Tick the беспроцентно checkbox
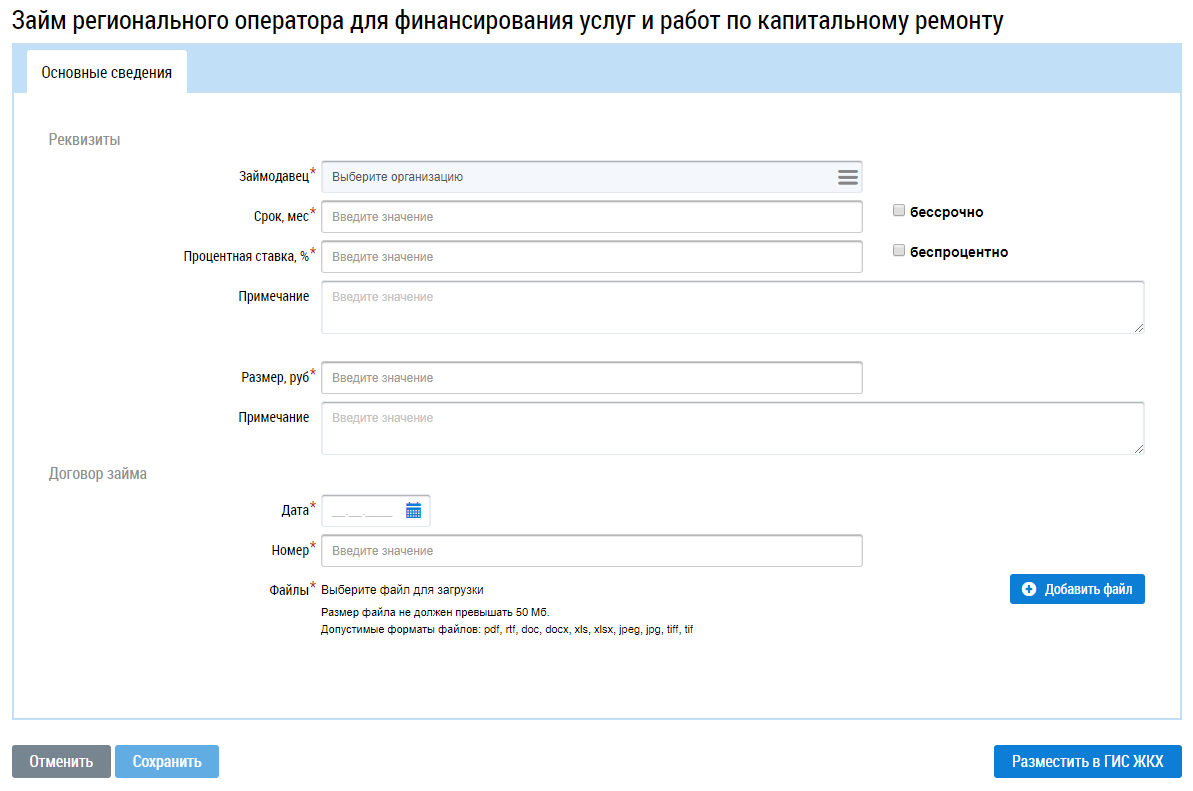Viewport: 1193px width, 791px height. tap(899, 251)
